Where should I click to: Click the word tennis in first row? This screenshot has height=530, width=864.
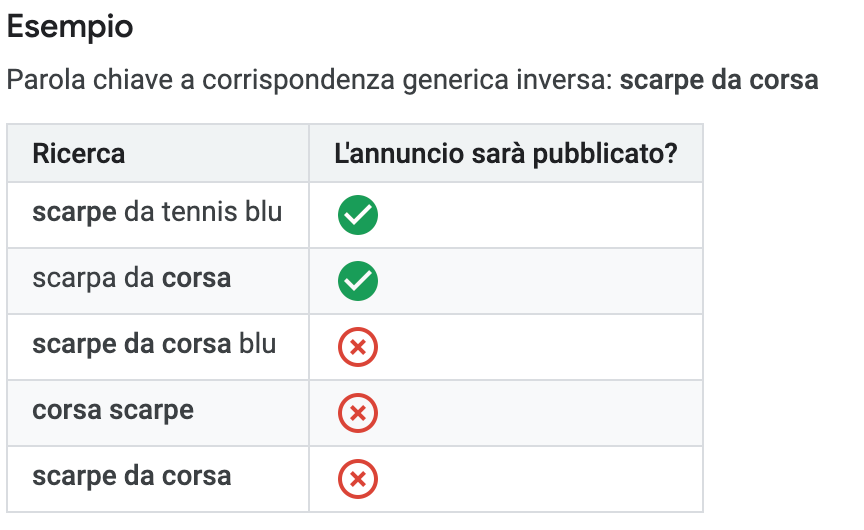(x=199, y=212)
